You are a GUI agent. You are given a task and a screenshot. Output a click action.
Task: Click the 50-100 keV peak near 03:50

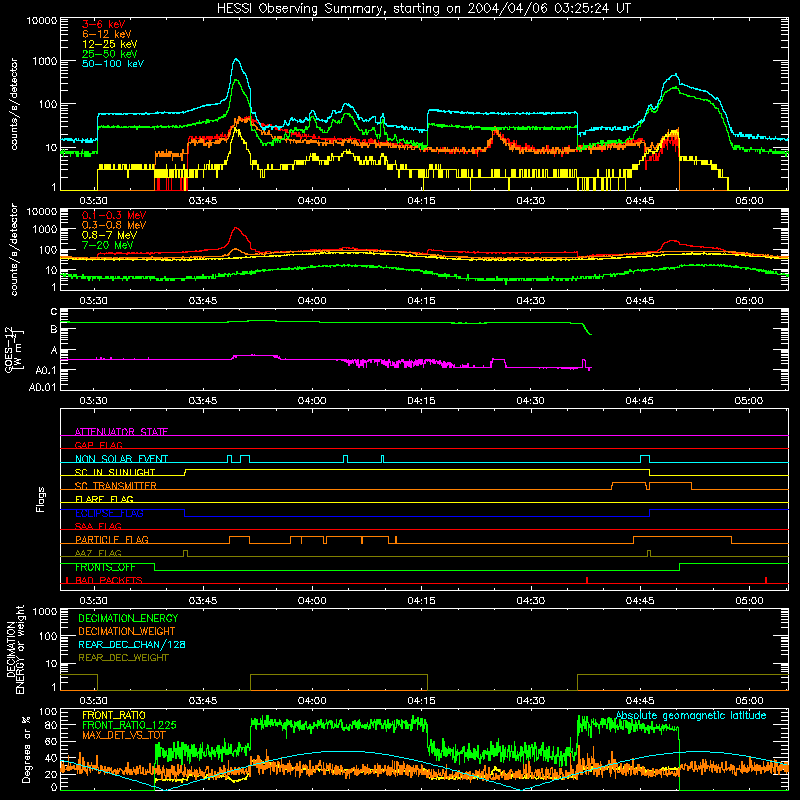236,60
